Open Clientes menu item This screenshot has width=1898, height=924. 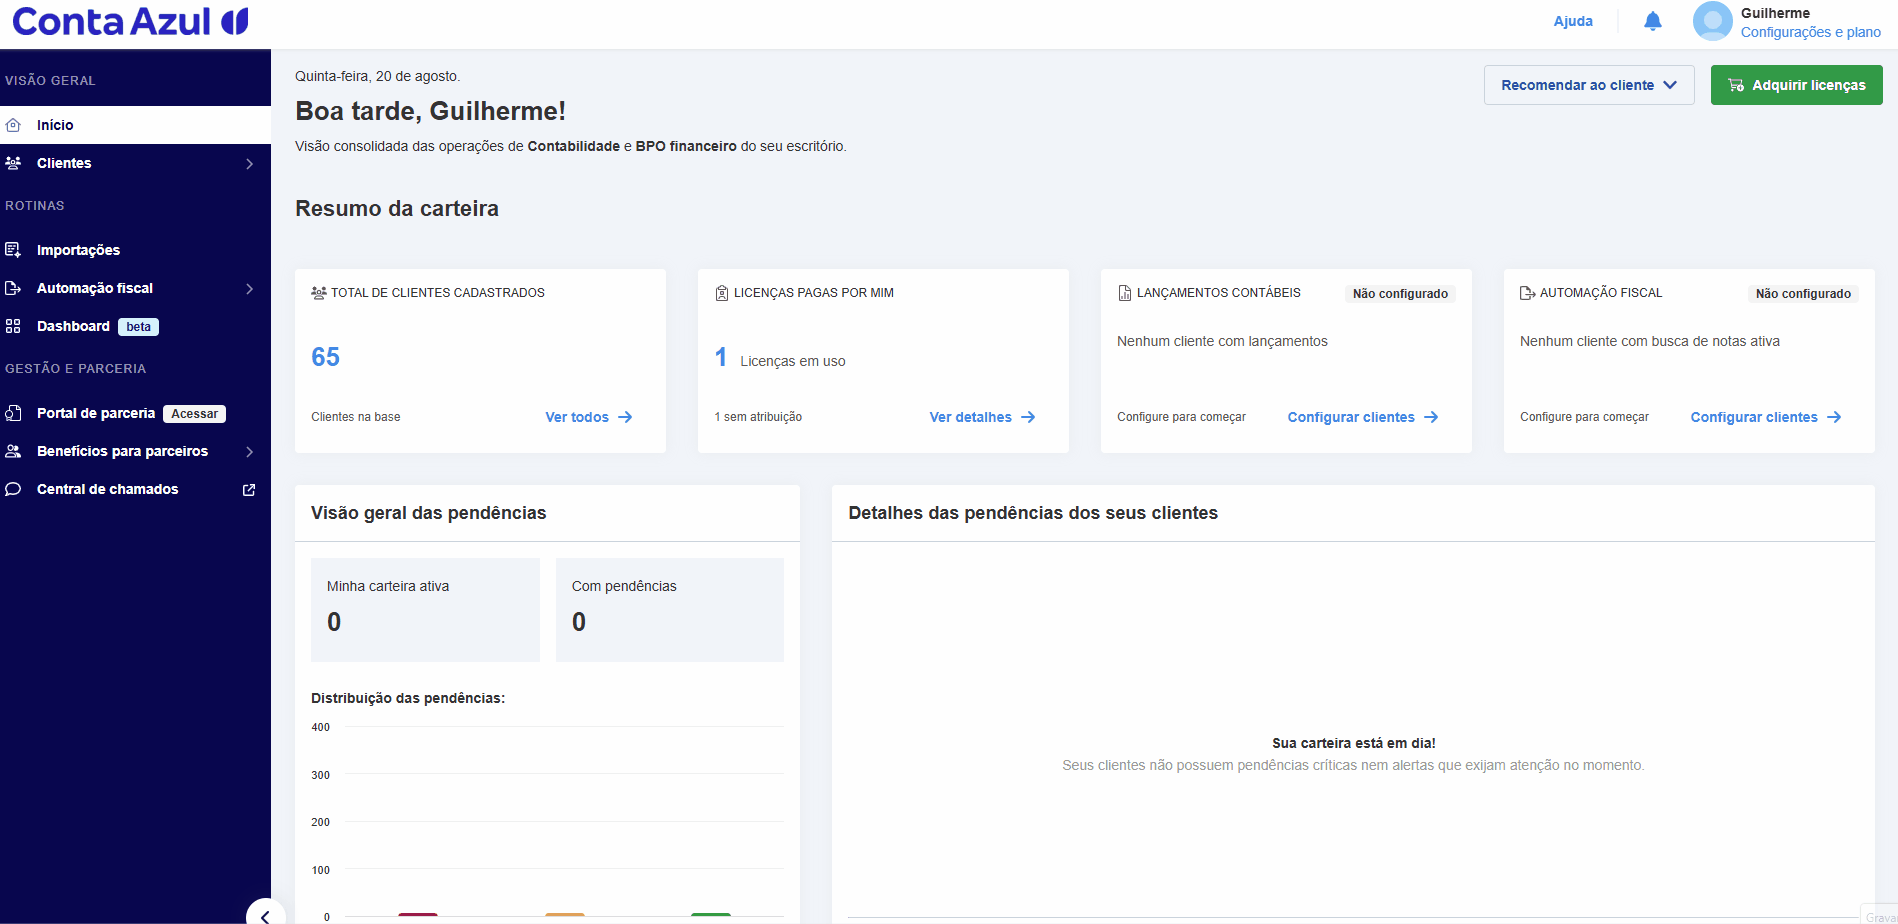point(135,163)
